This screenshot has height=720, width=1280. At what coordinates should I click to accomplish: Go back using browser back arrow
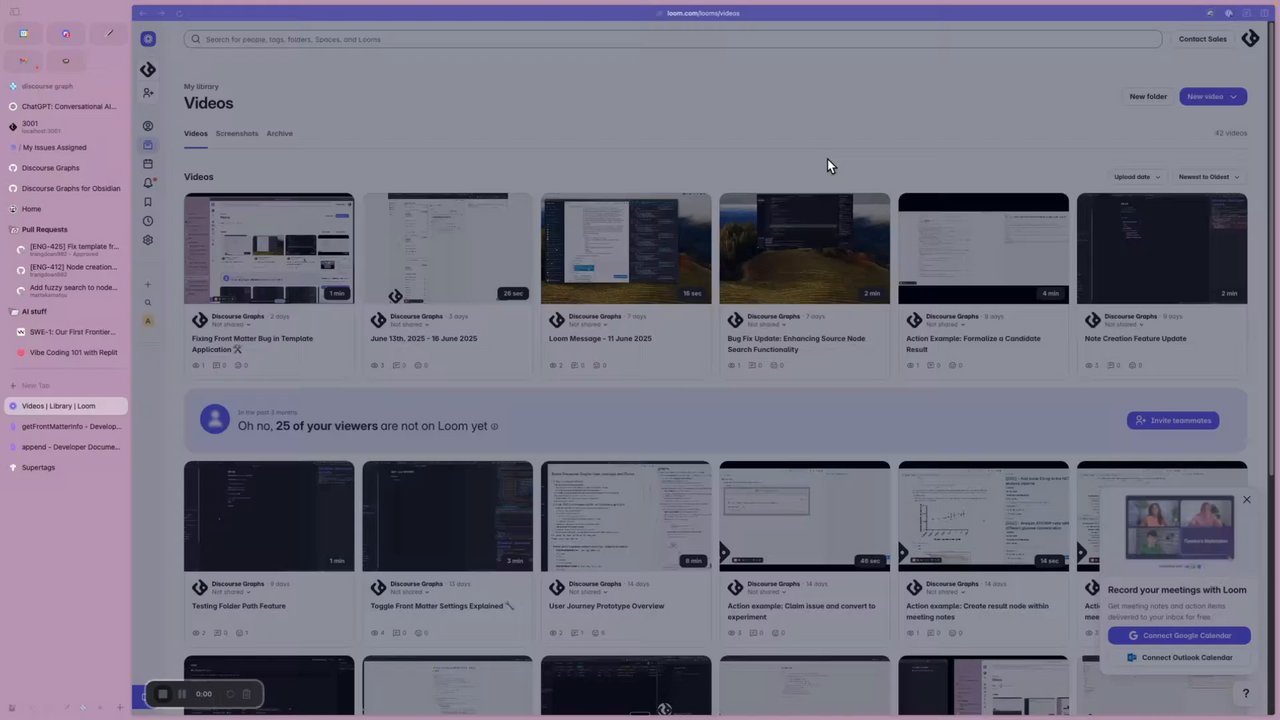coord(143,13)
